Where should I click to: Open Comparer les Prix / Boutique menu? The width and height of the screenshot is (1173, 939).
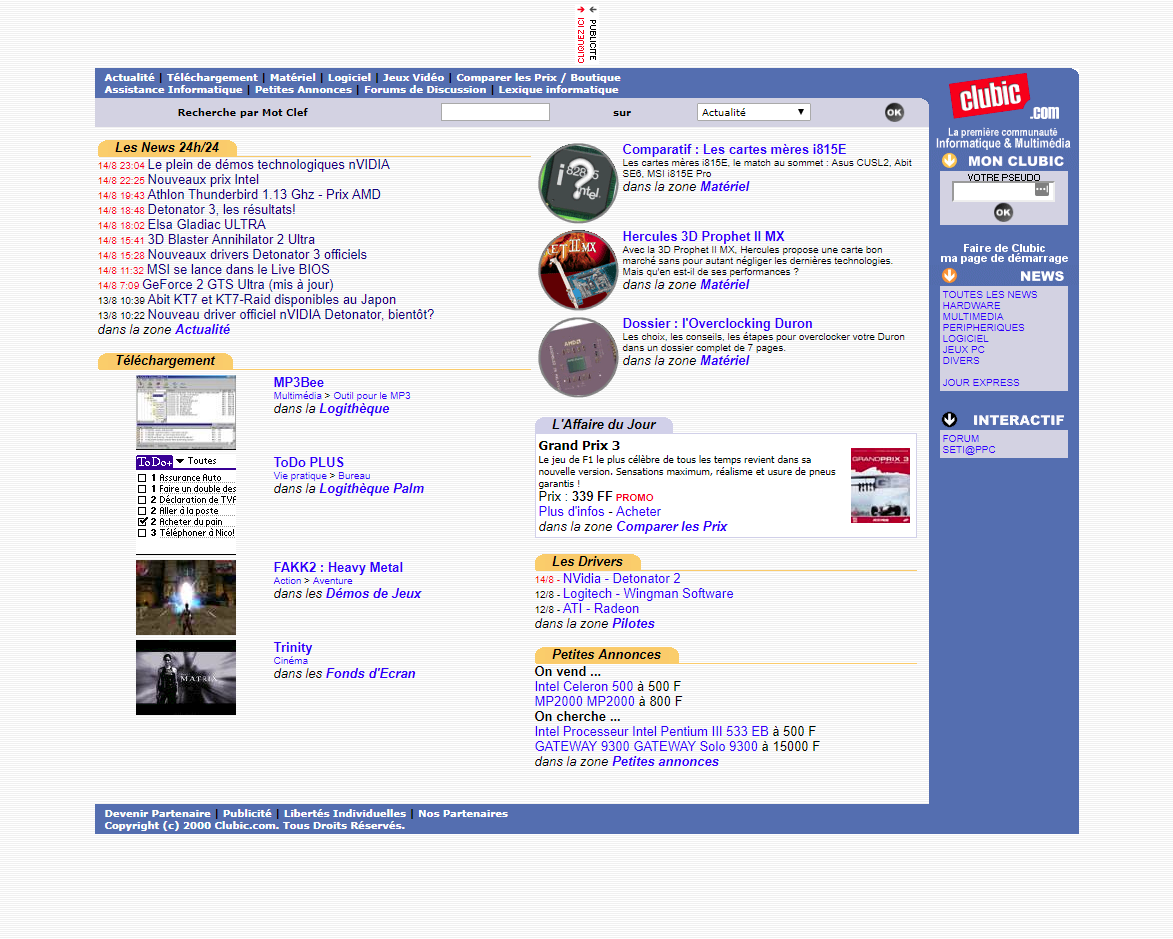click(538, 77)
